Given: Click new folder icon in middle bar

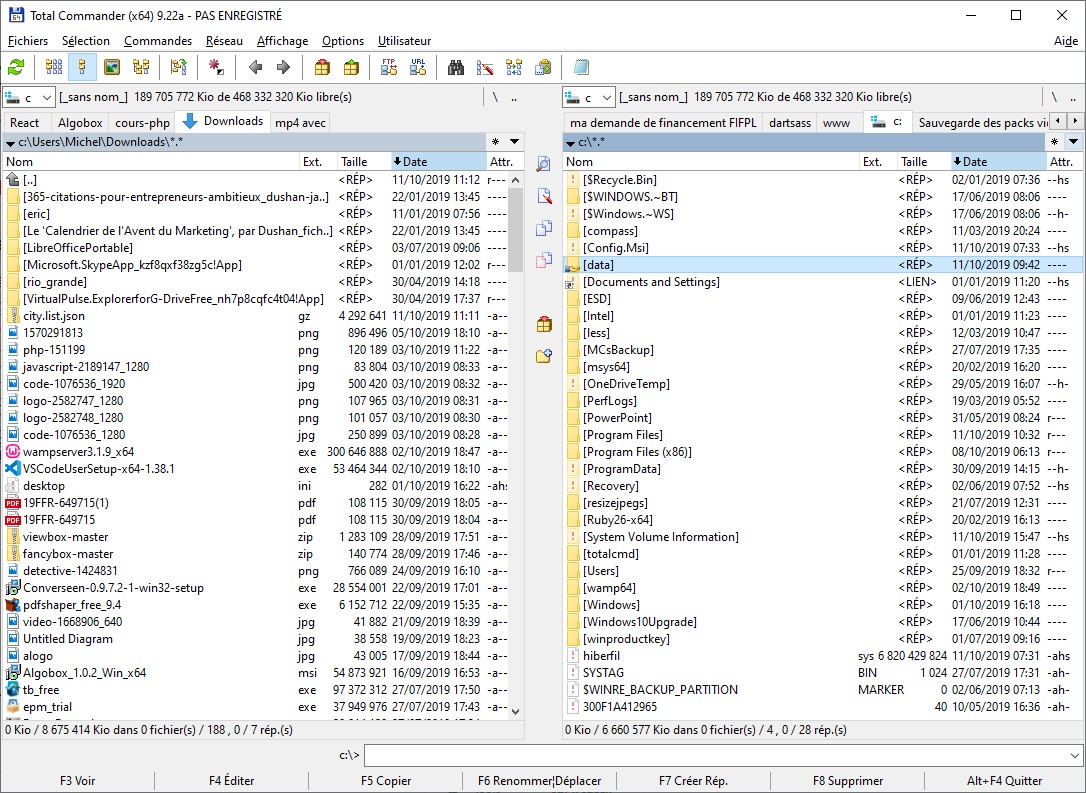Looking at the screenshot, I should 544,356.
